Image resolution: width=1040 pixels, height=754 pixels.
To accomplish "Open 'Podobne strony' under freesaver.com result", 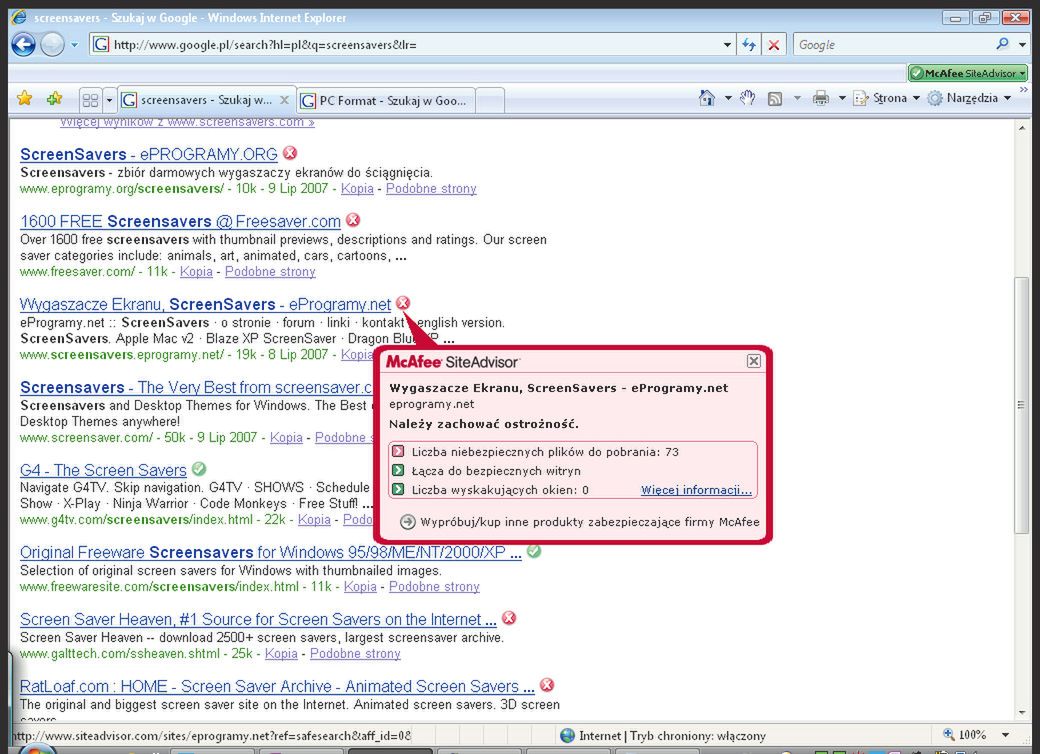I will pyautogui.click(x=270, y=271).
